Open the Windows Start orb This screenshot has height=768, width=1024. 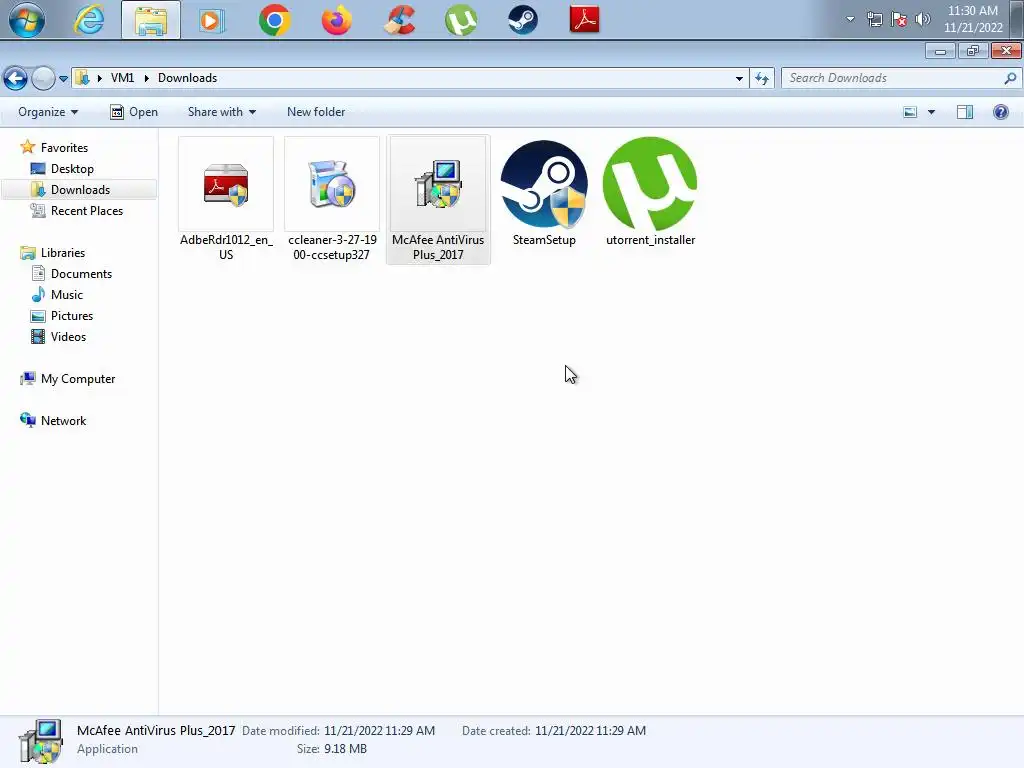coord(26,20)
